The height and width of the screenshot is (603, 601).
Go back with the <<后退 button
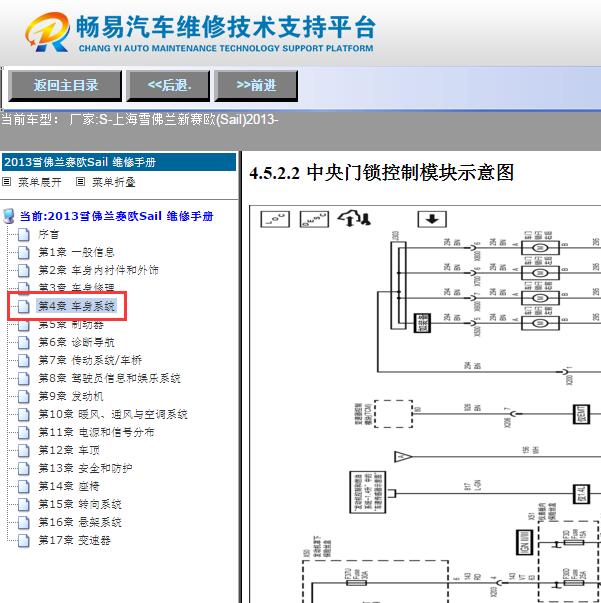(168, 85)
